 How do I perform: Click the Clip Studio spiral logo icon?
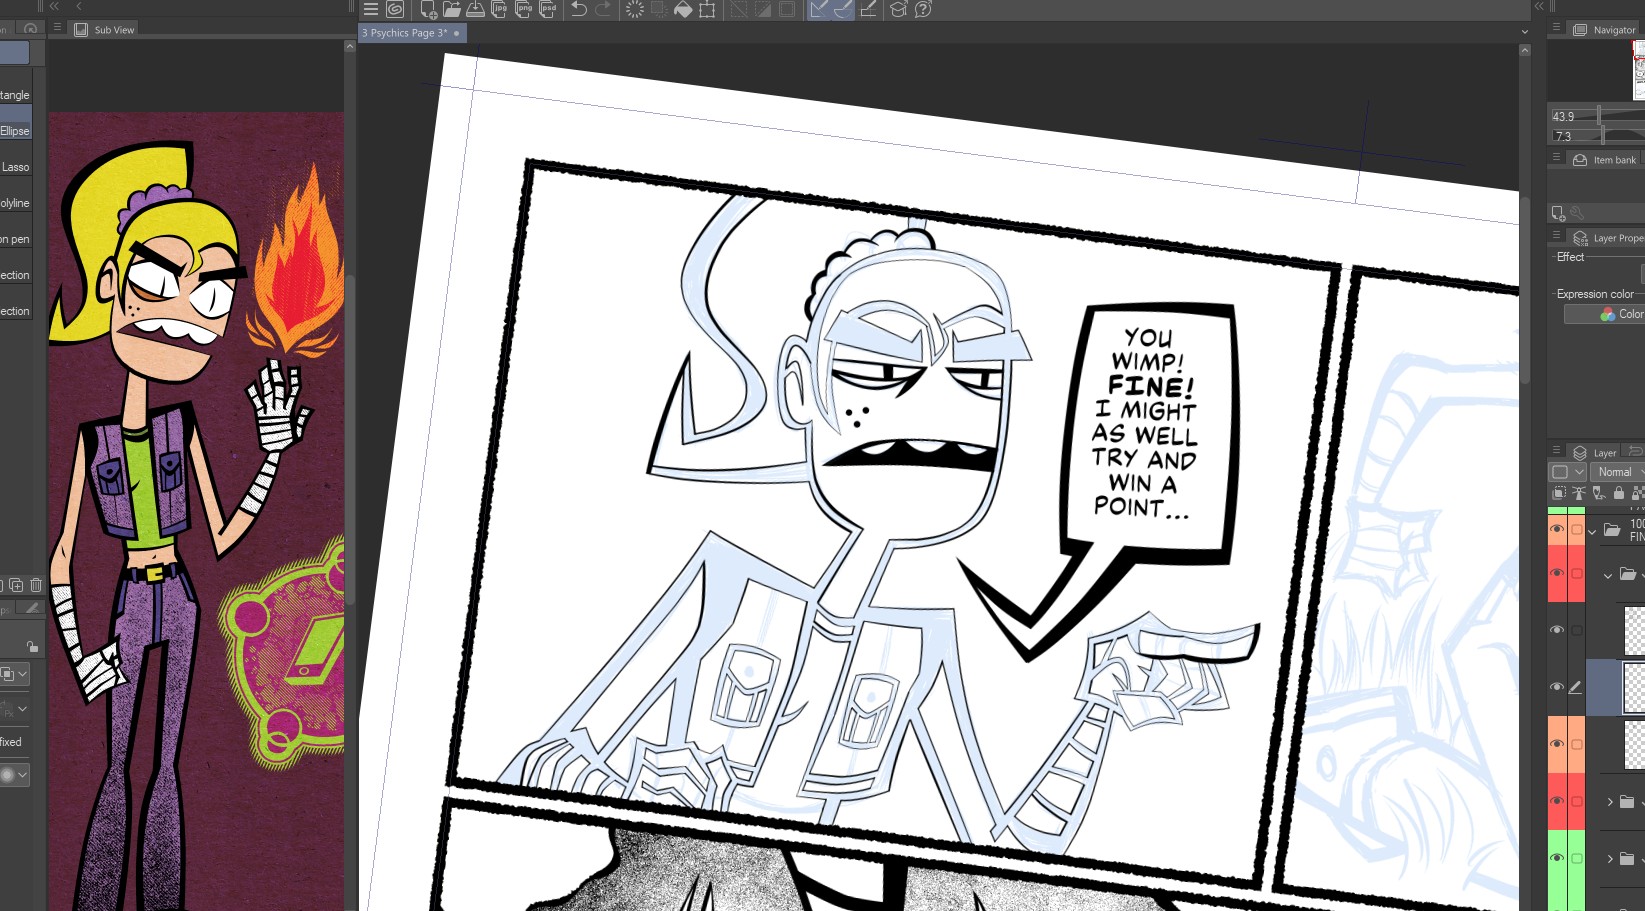coord(395,10)
